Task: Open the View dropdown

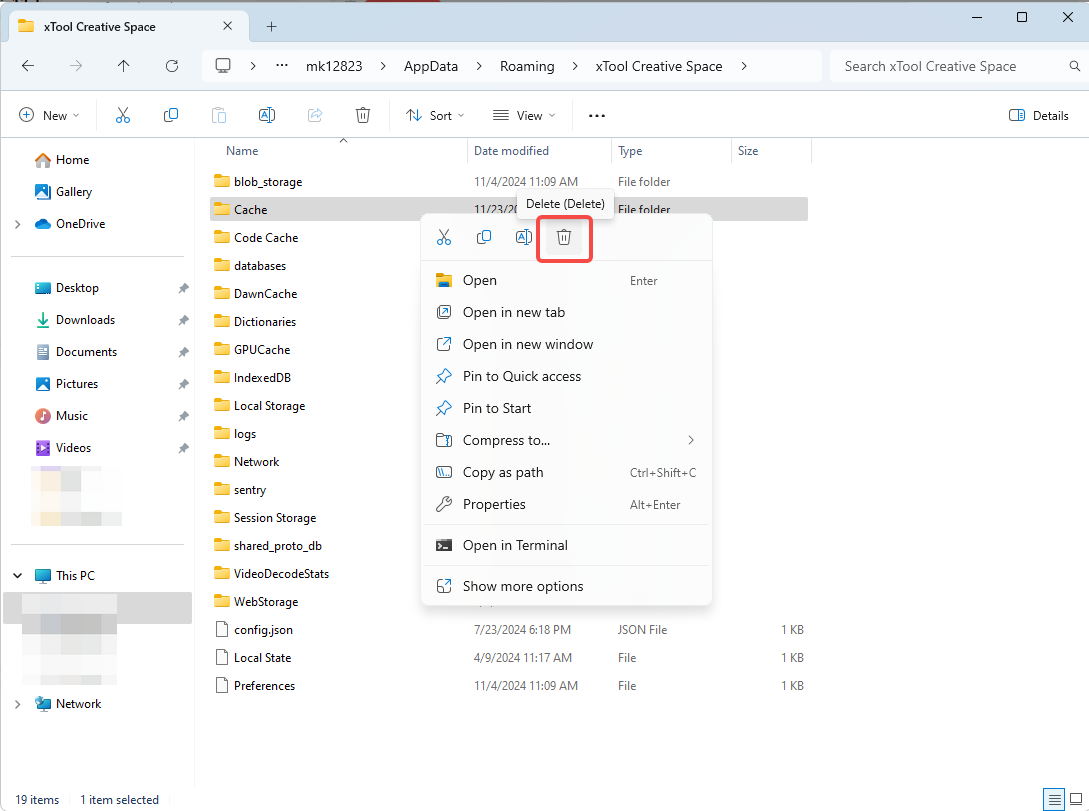Action: click(x=524, y=115)
